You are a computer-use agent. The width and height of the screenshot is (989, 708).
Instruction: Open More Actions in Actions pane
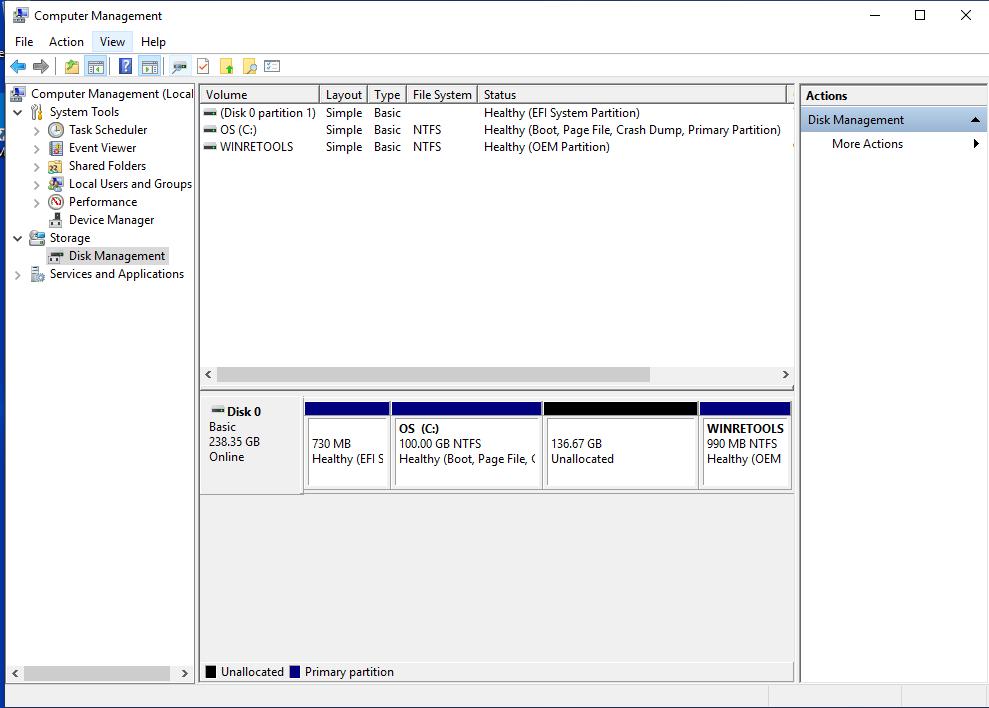click(x=867, y=144)
